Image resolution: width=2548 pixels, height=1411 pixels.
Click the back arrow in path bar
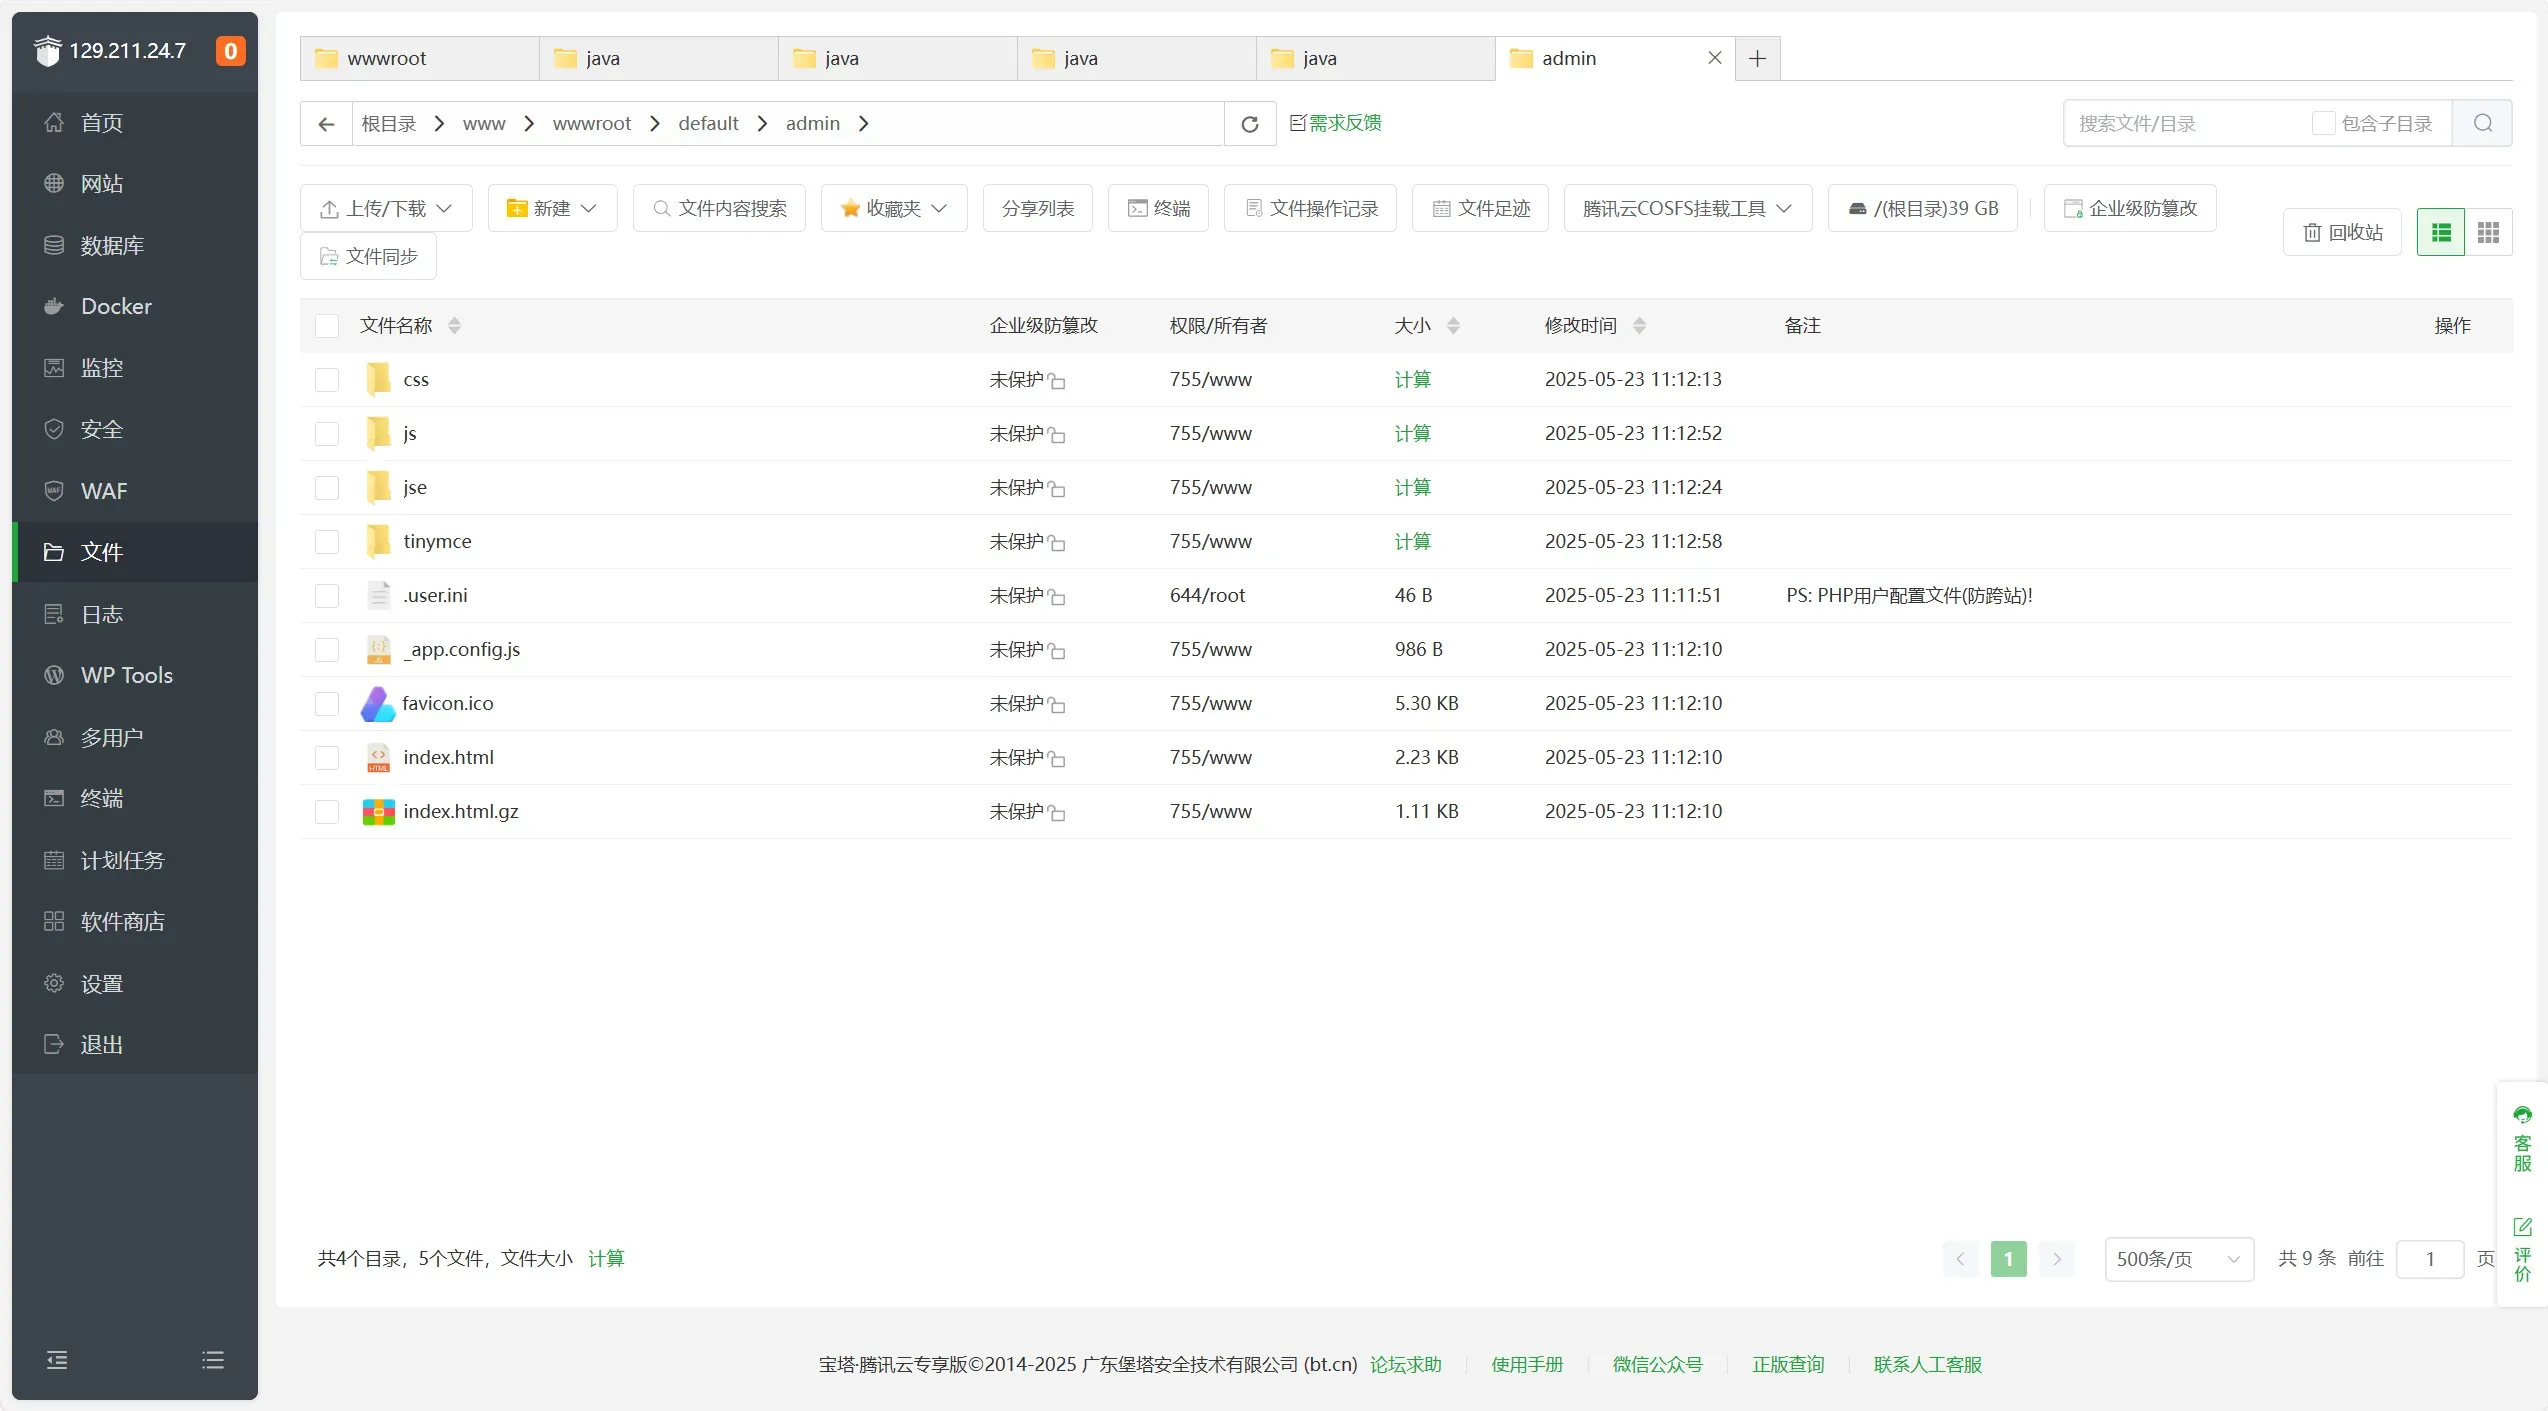(x=326, y=124)
